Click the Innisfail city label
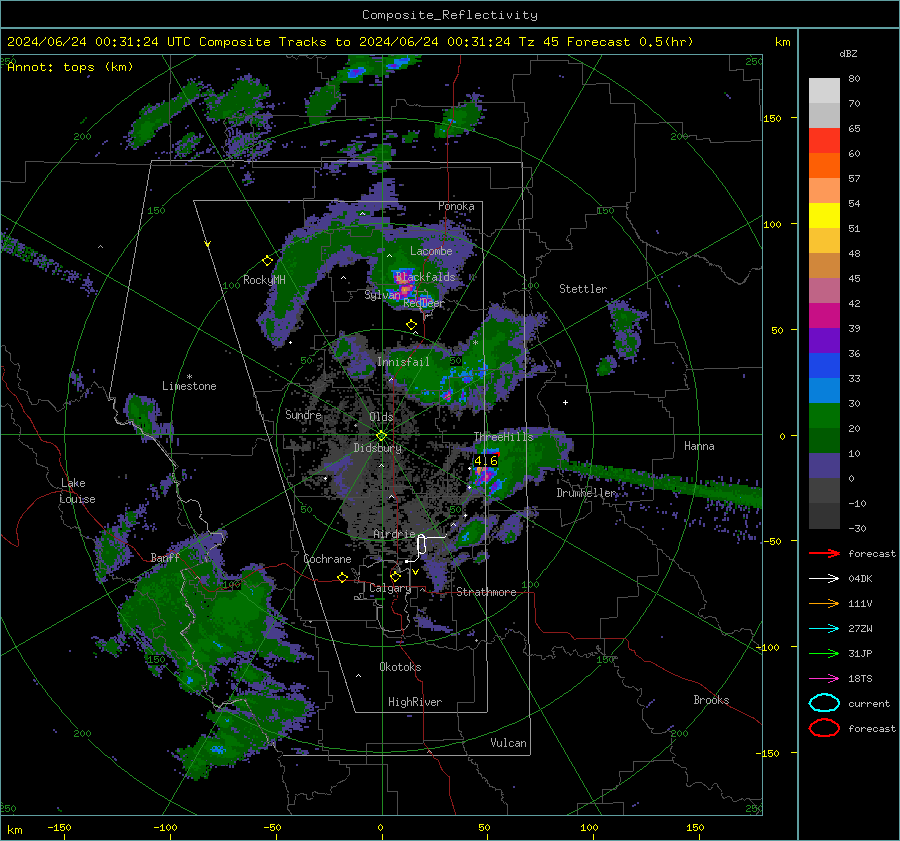This screenshot has height=841, width=900. click(403, 362)
